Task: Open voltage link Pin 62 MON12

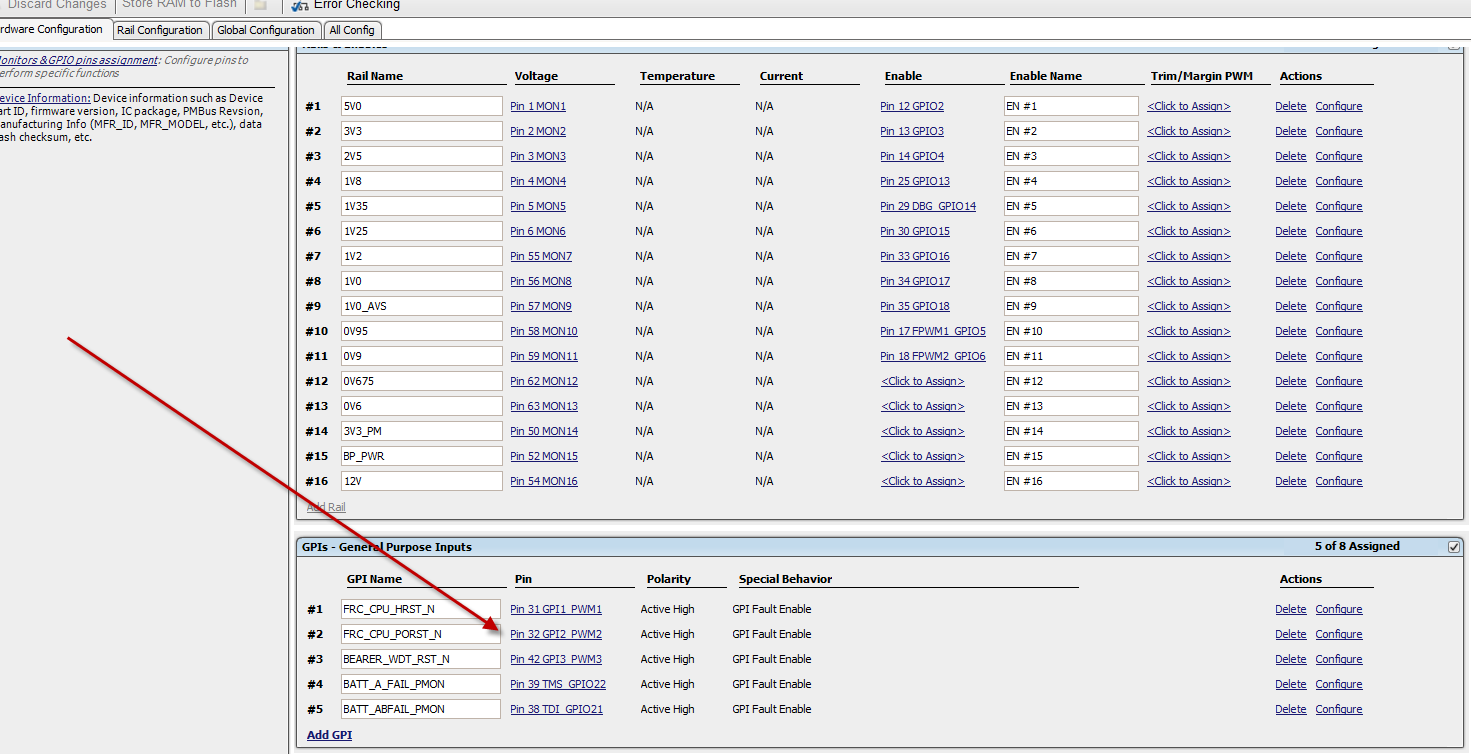Action: tap(544, 381)
